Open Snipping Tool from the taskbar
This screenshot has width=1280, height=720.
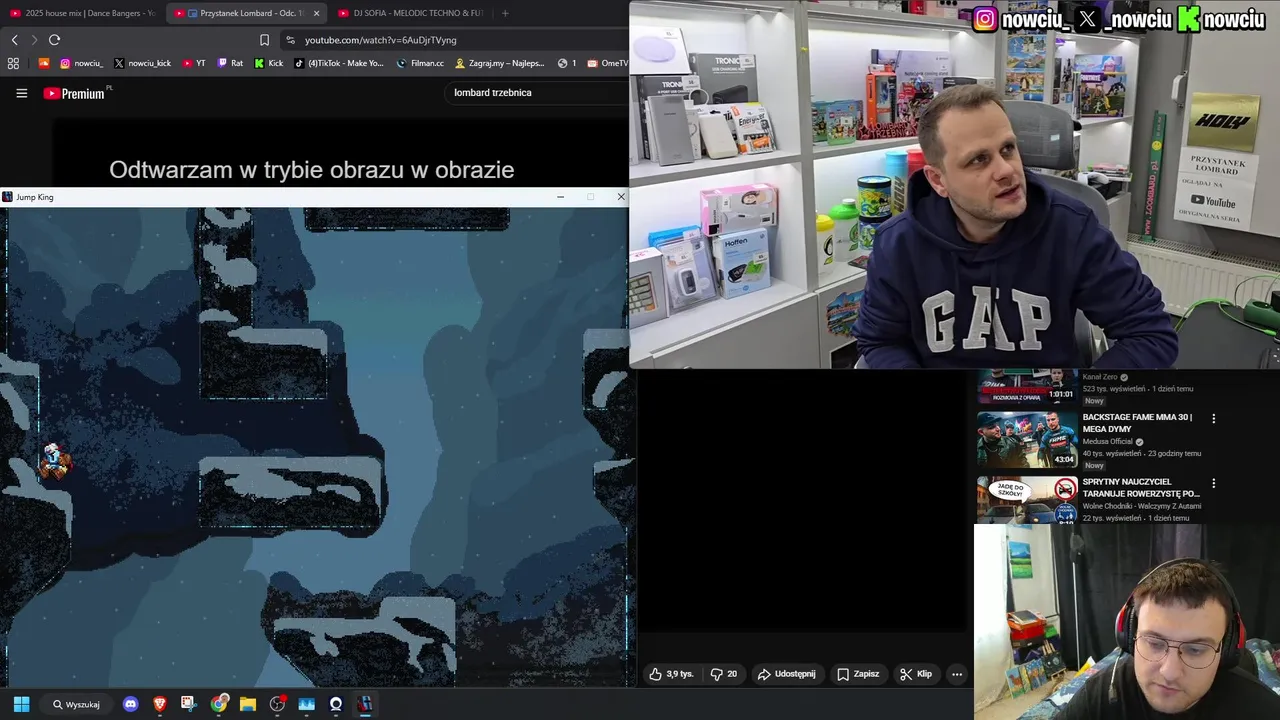tap(189, 704)
